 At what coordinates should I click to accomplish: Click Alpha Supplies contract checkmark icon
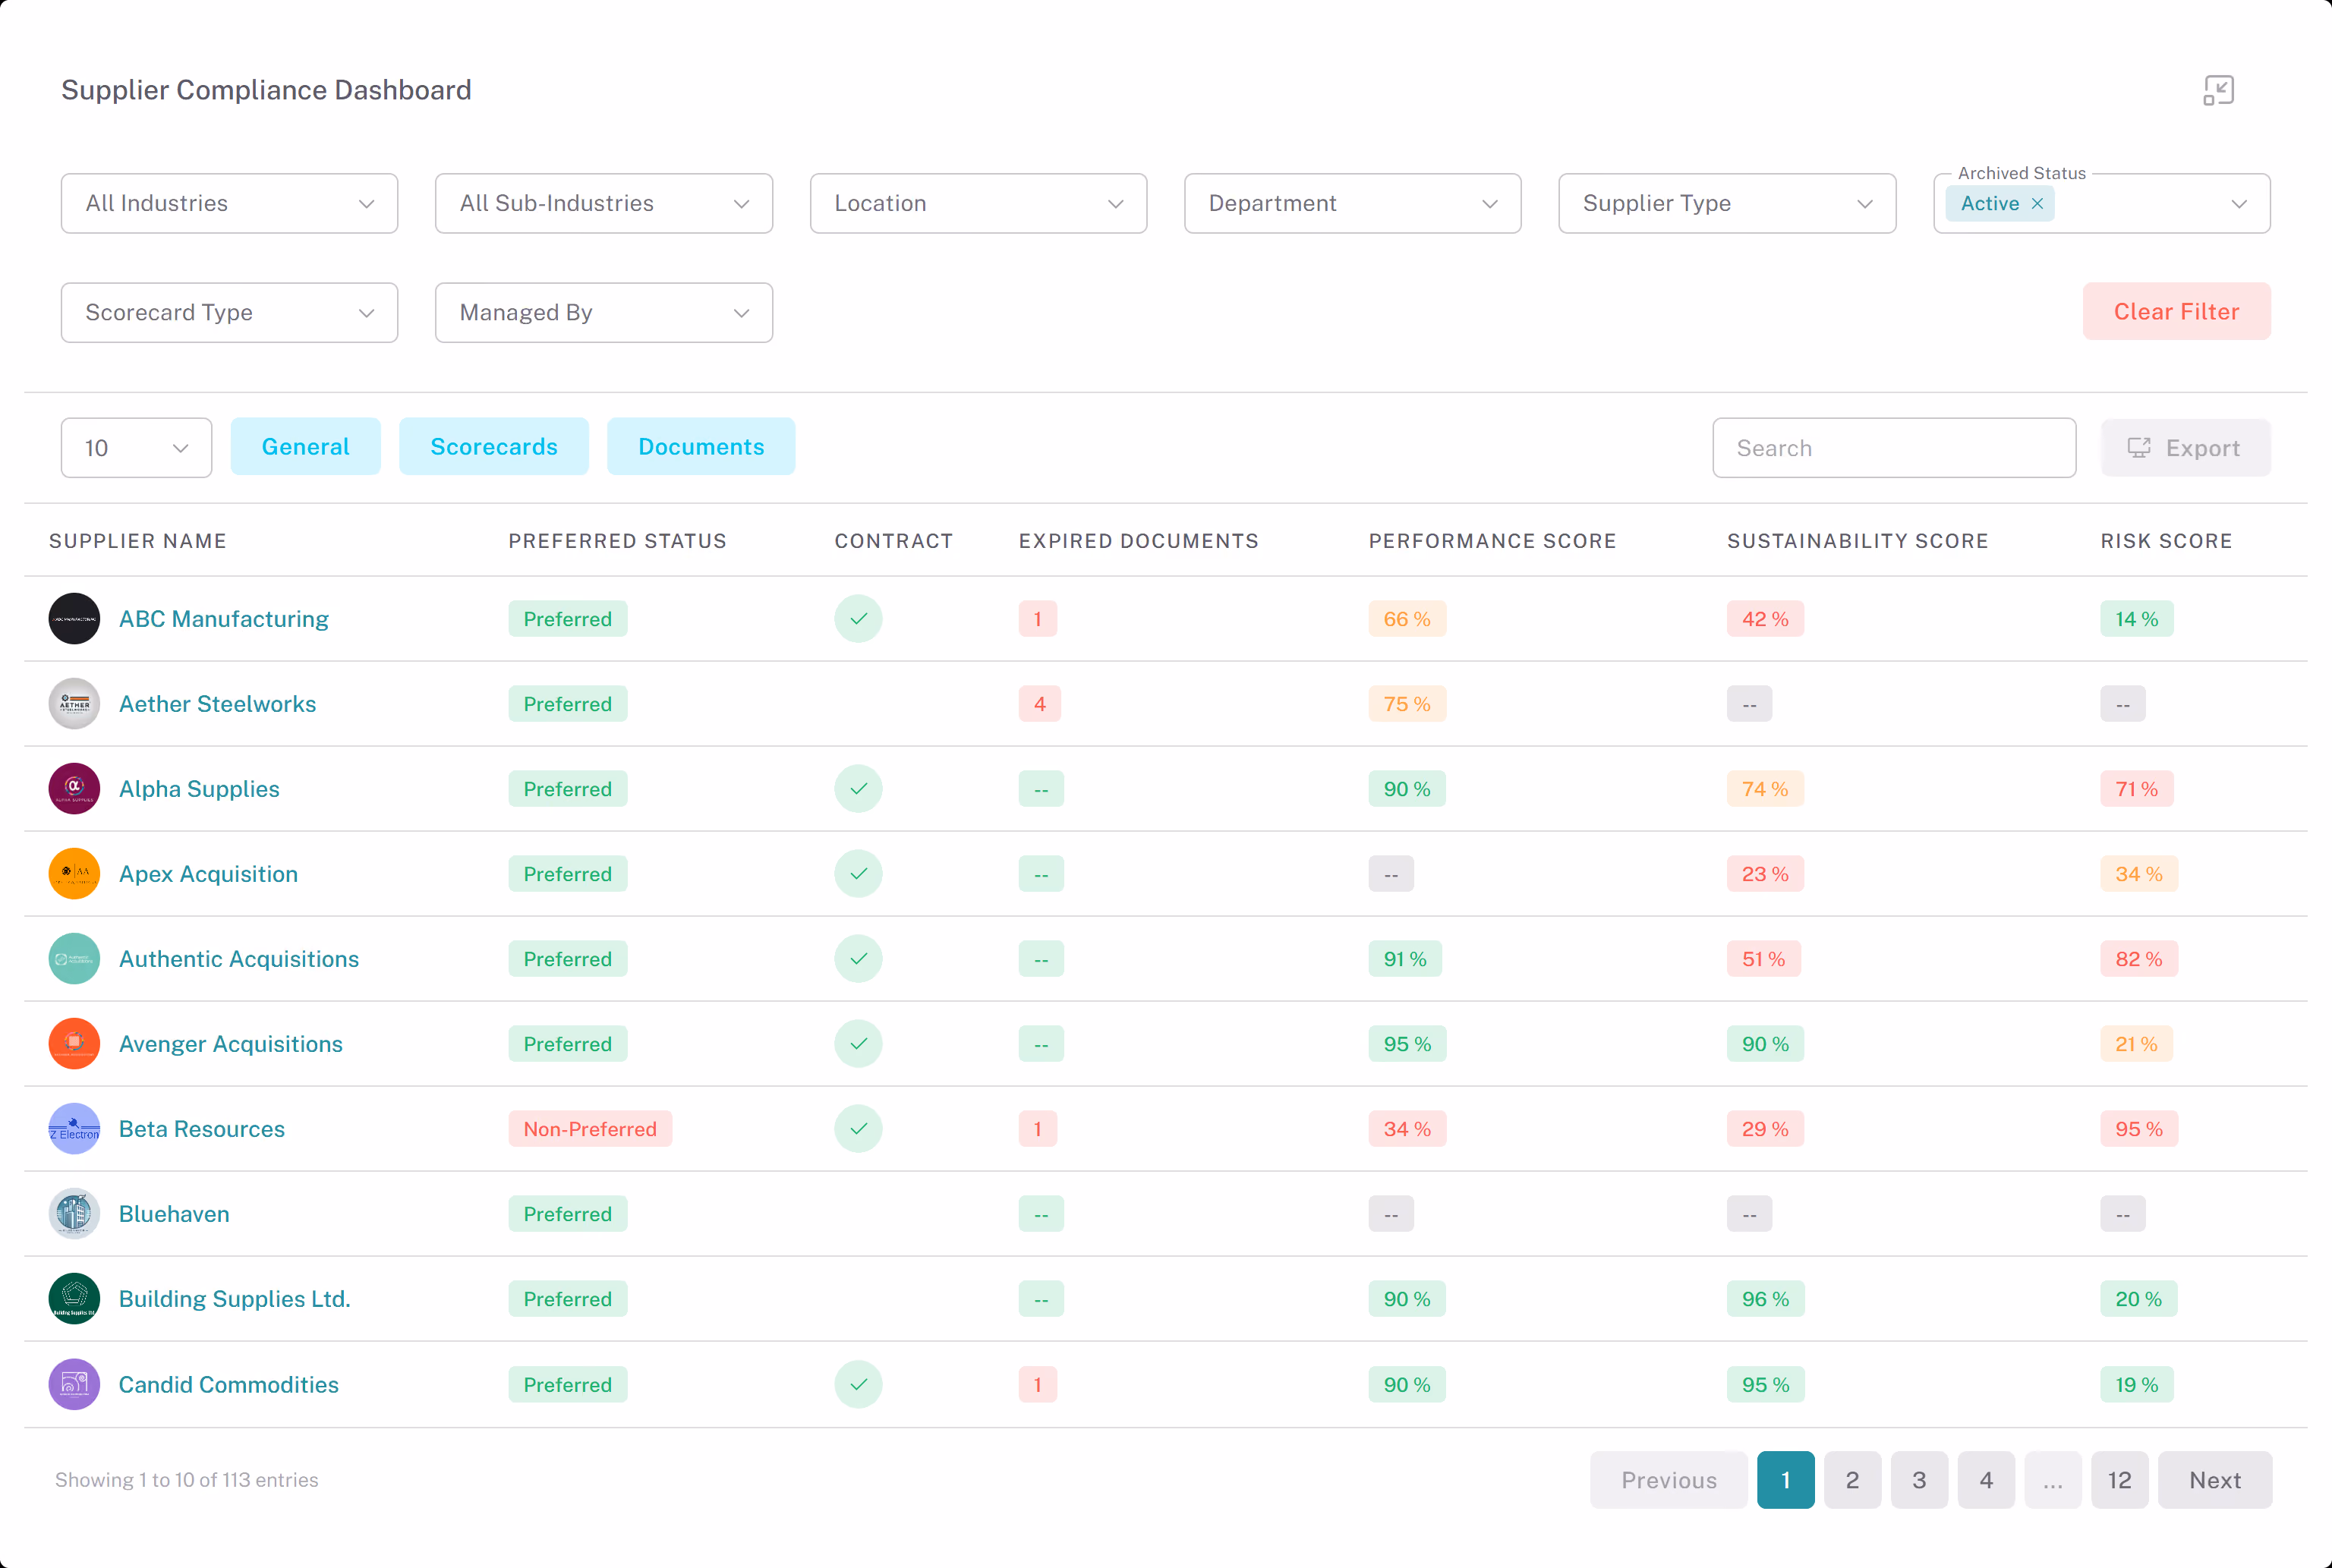click(x=858, y=789)
